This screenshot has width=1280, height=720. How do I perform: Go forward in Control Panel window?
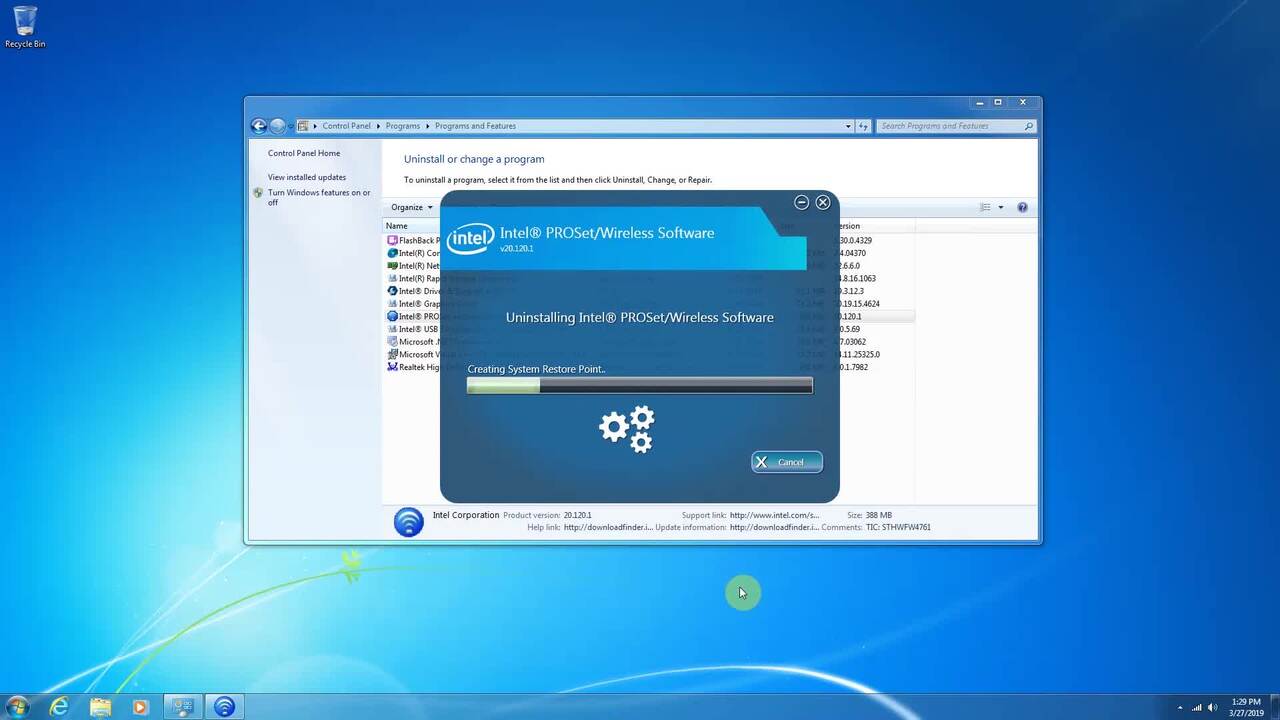278,126
